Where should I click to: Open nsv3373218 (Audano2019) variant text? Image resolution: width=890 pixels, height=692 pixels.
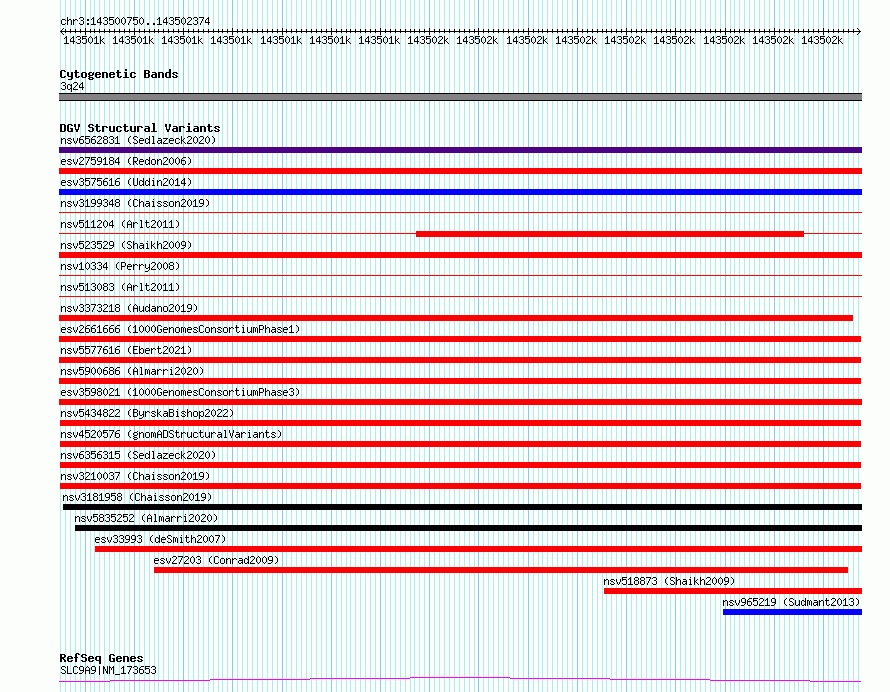point(129,308)
